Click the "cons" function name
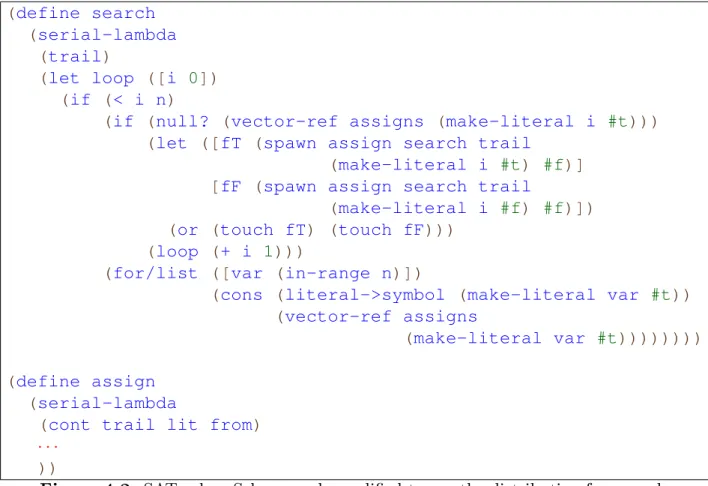Image resolution: width=708 pixels, height=486 pixels. 241,295
